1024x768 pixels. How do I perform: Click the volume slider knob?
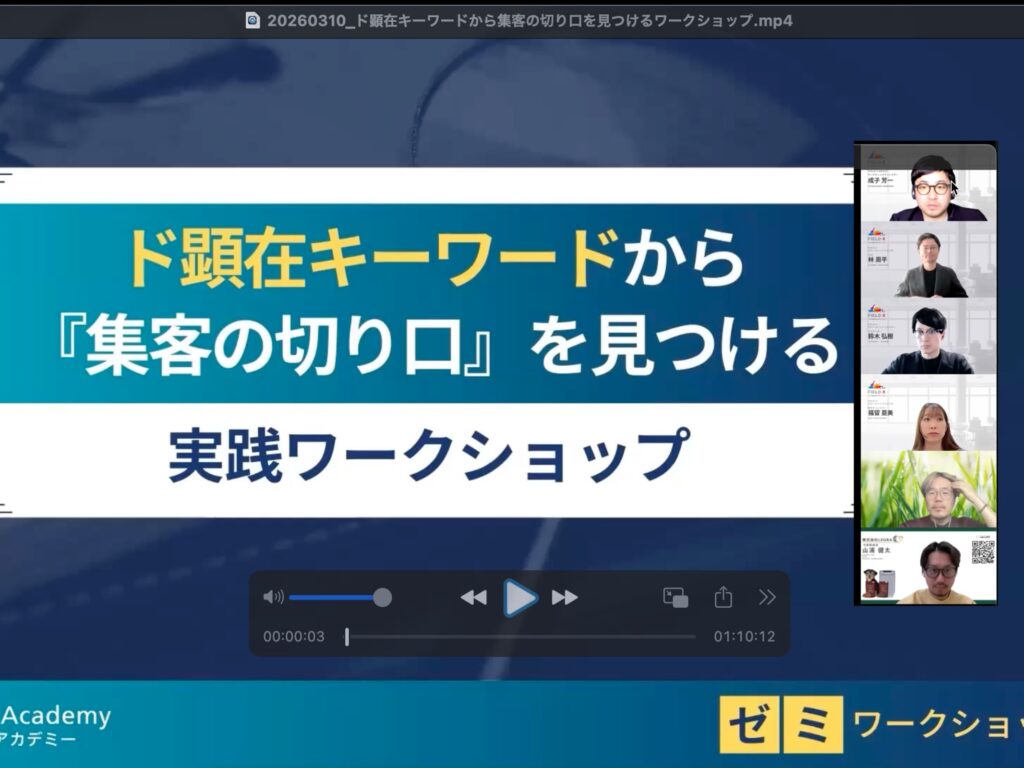(382, 598)
